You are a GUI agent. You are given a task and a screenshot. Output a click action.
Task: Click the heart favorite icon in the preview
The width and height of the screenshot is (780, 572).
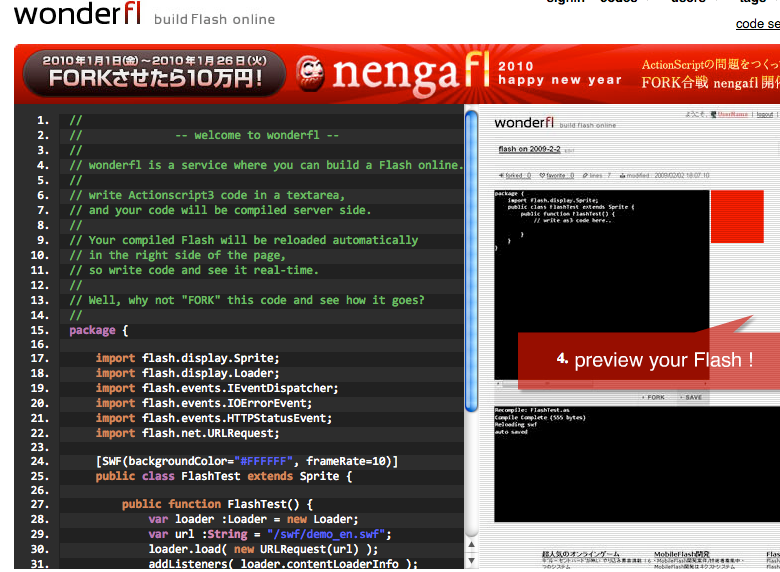[543, 175]
